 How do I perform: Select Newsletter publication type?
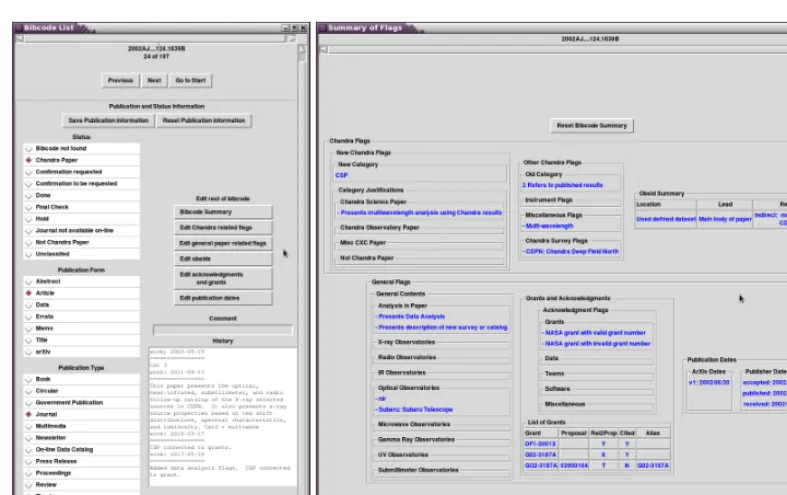pos(81,438)
